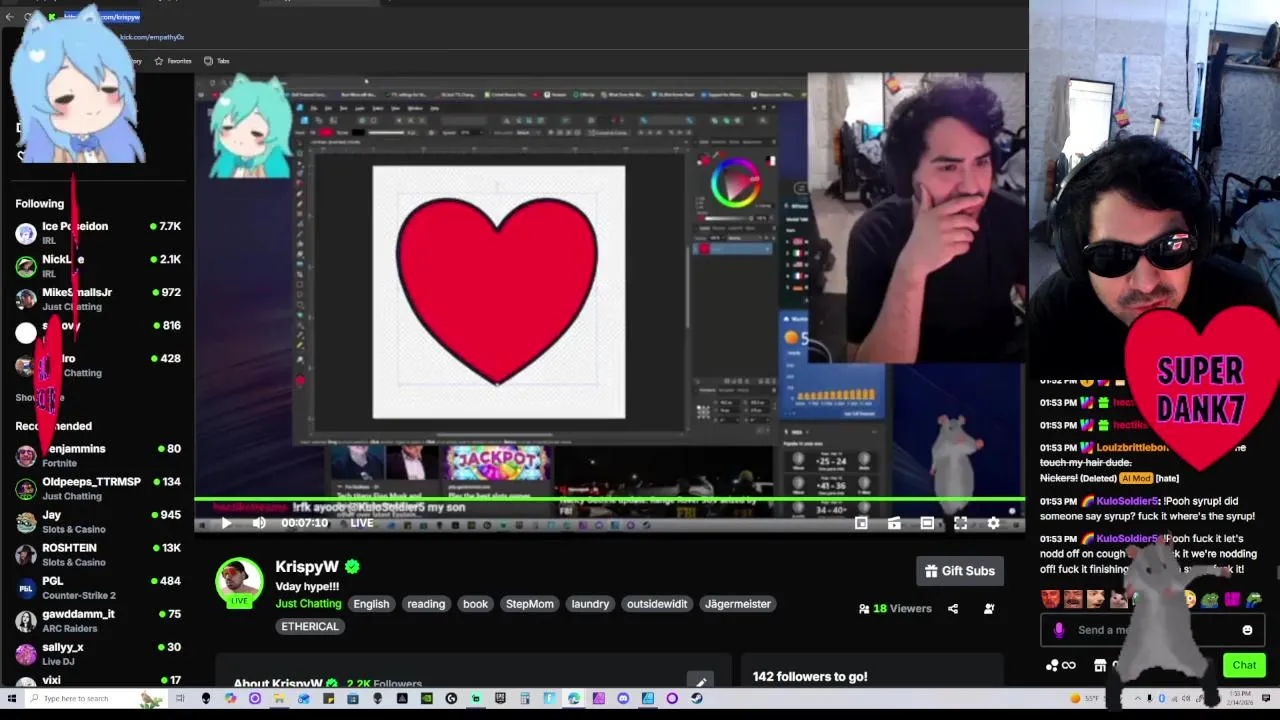This screenshot has height=720, width=1280.
Task: Click the Windows Start button
Action: 12,698
